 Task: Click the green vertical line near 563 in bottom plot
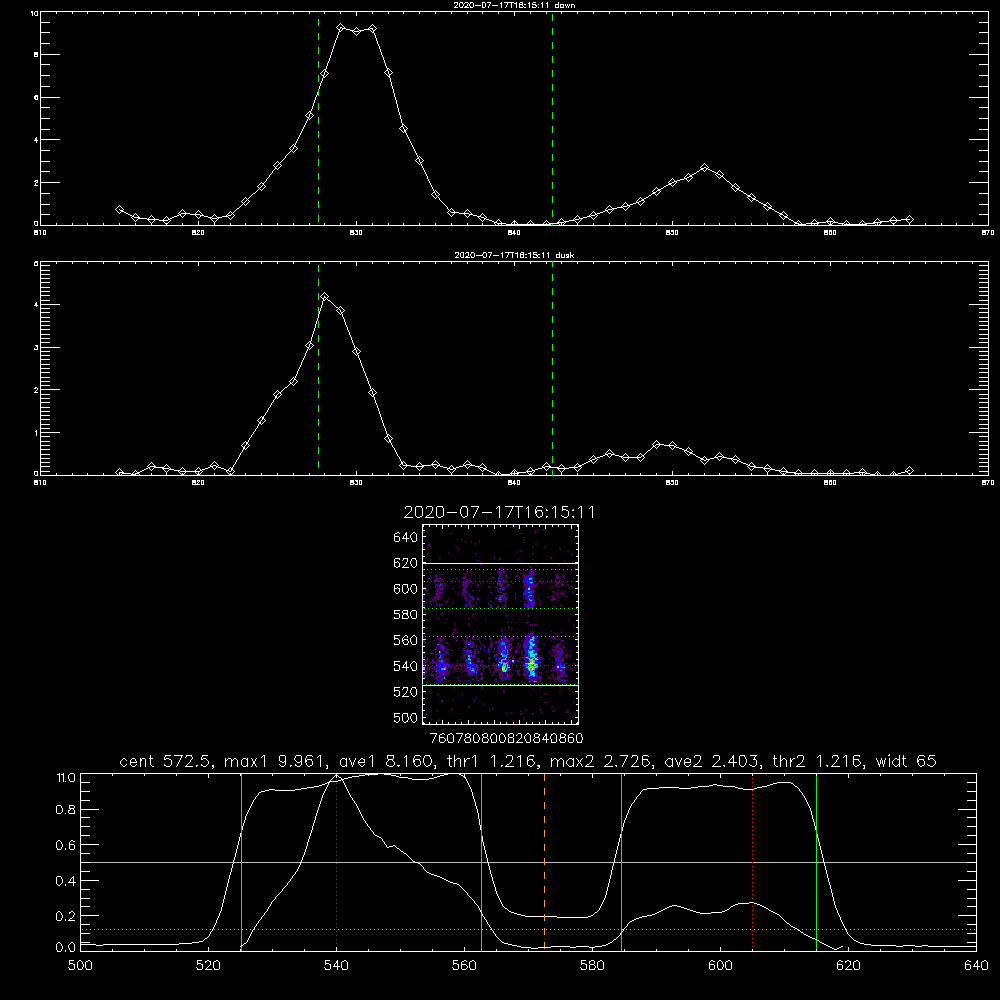tap(482, 861)
